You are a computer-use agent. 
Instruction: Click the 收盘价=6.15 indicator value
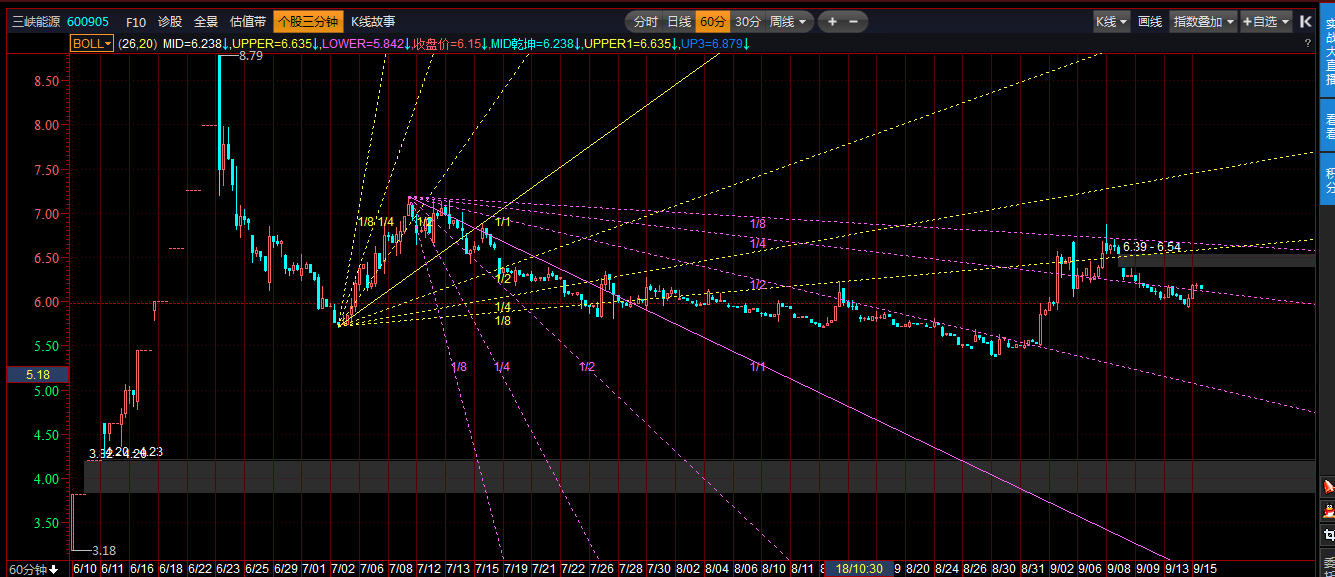coord(449,44)
